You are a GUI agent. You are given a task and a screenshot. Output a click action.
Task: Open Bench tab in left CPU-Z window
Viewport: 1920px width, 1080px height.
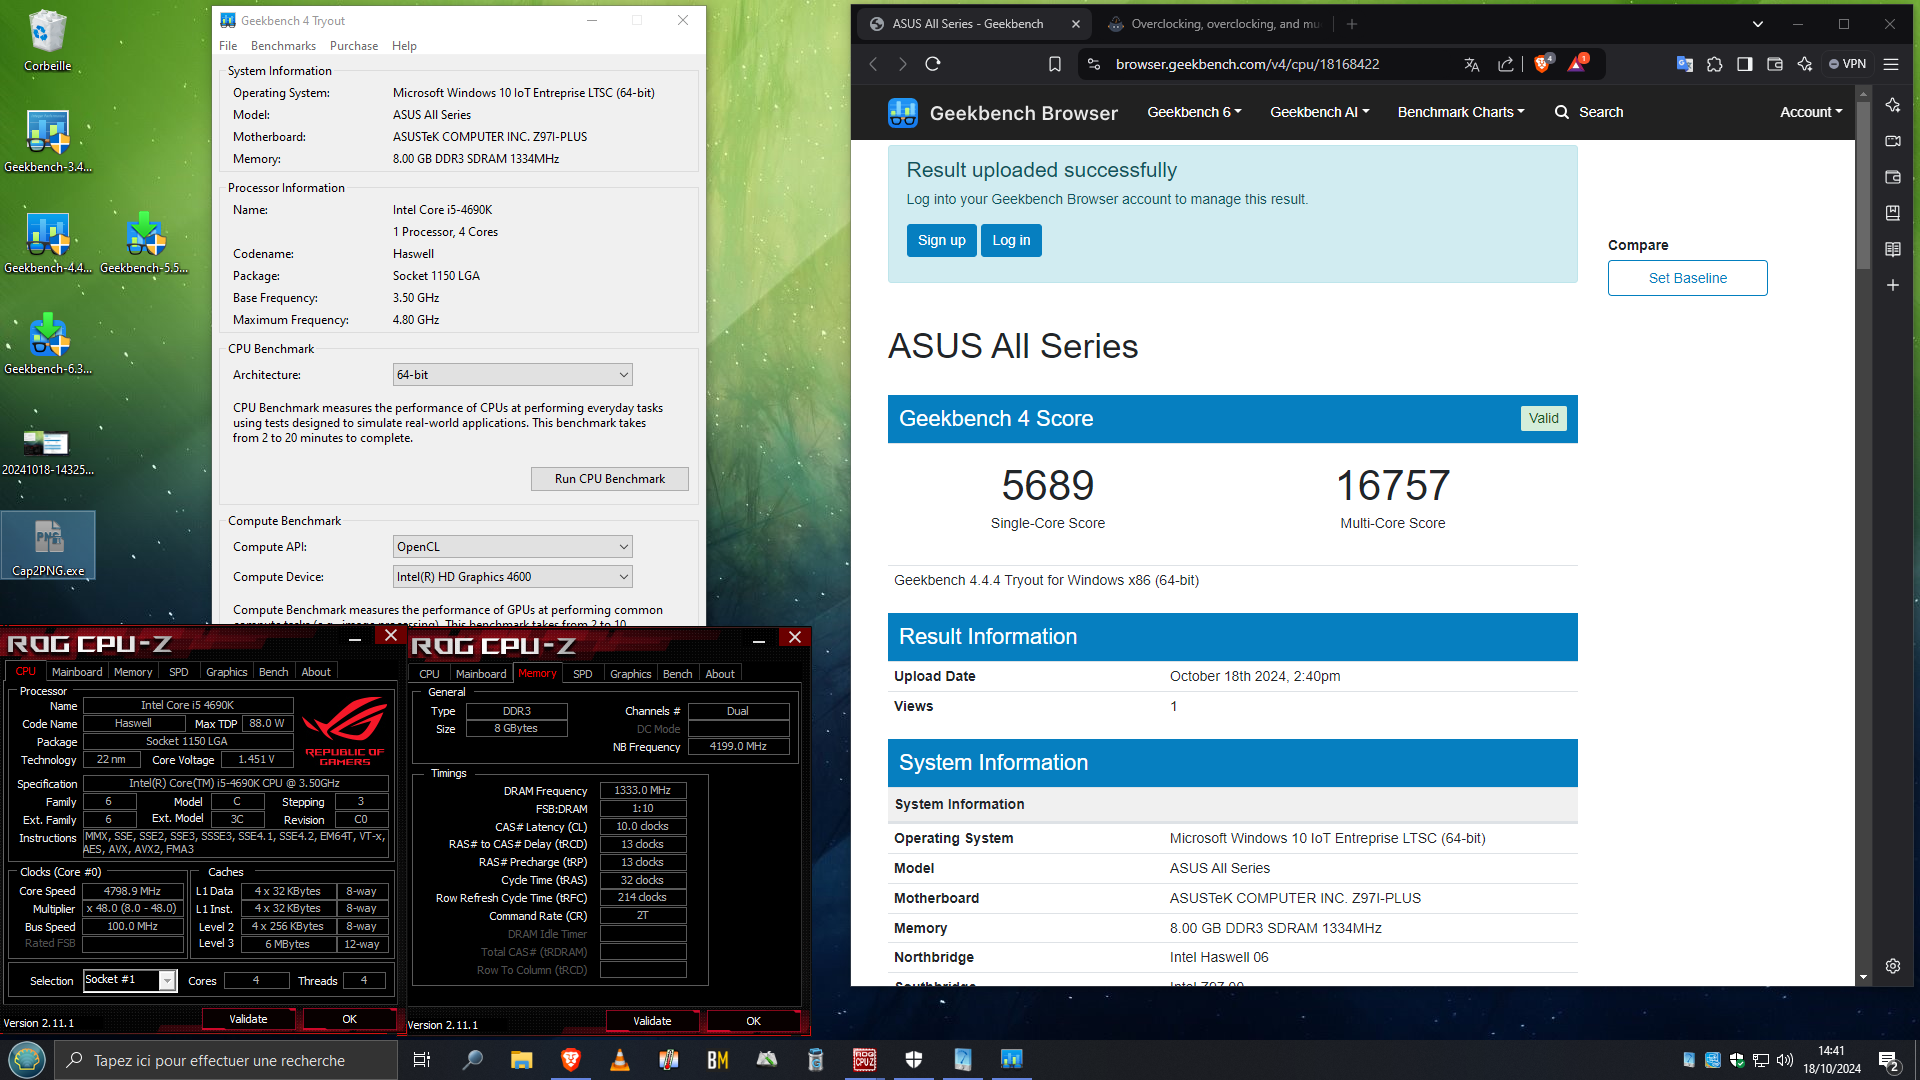point(273,672)
